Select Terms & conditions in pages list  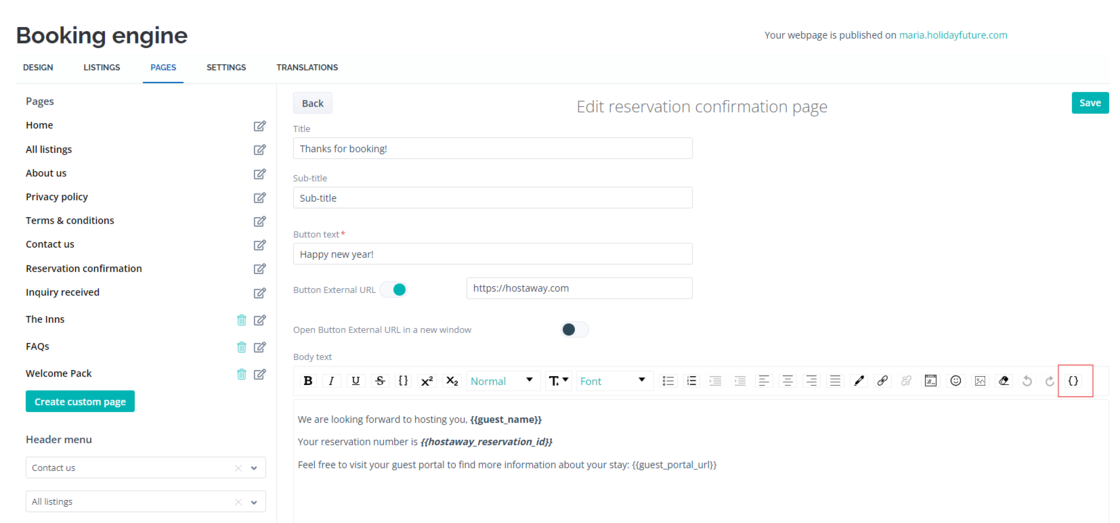click(x=70, y=221)
